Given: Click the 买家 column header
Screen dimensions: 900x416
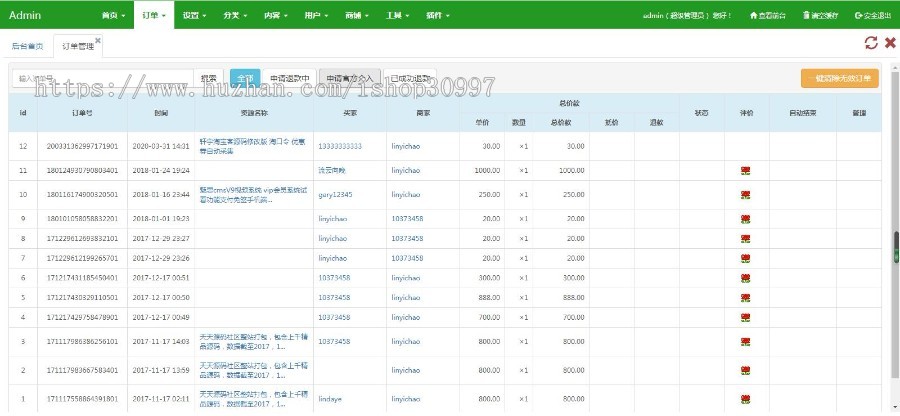Looking at the screenshot, I should (350, 113).
